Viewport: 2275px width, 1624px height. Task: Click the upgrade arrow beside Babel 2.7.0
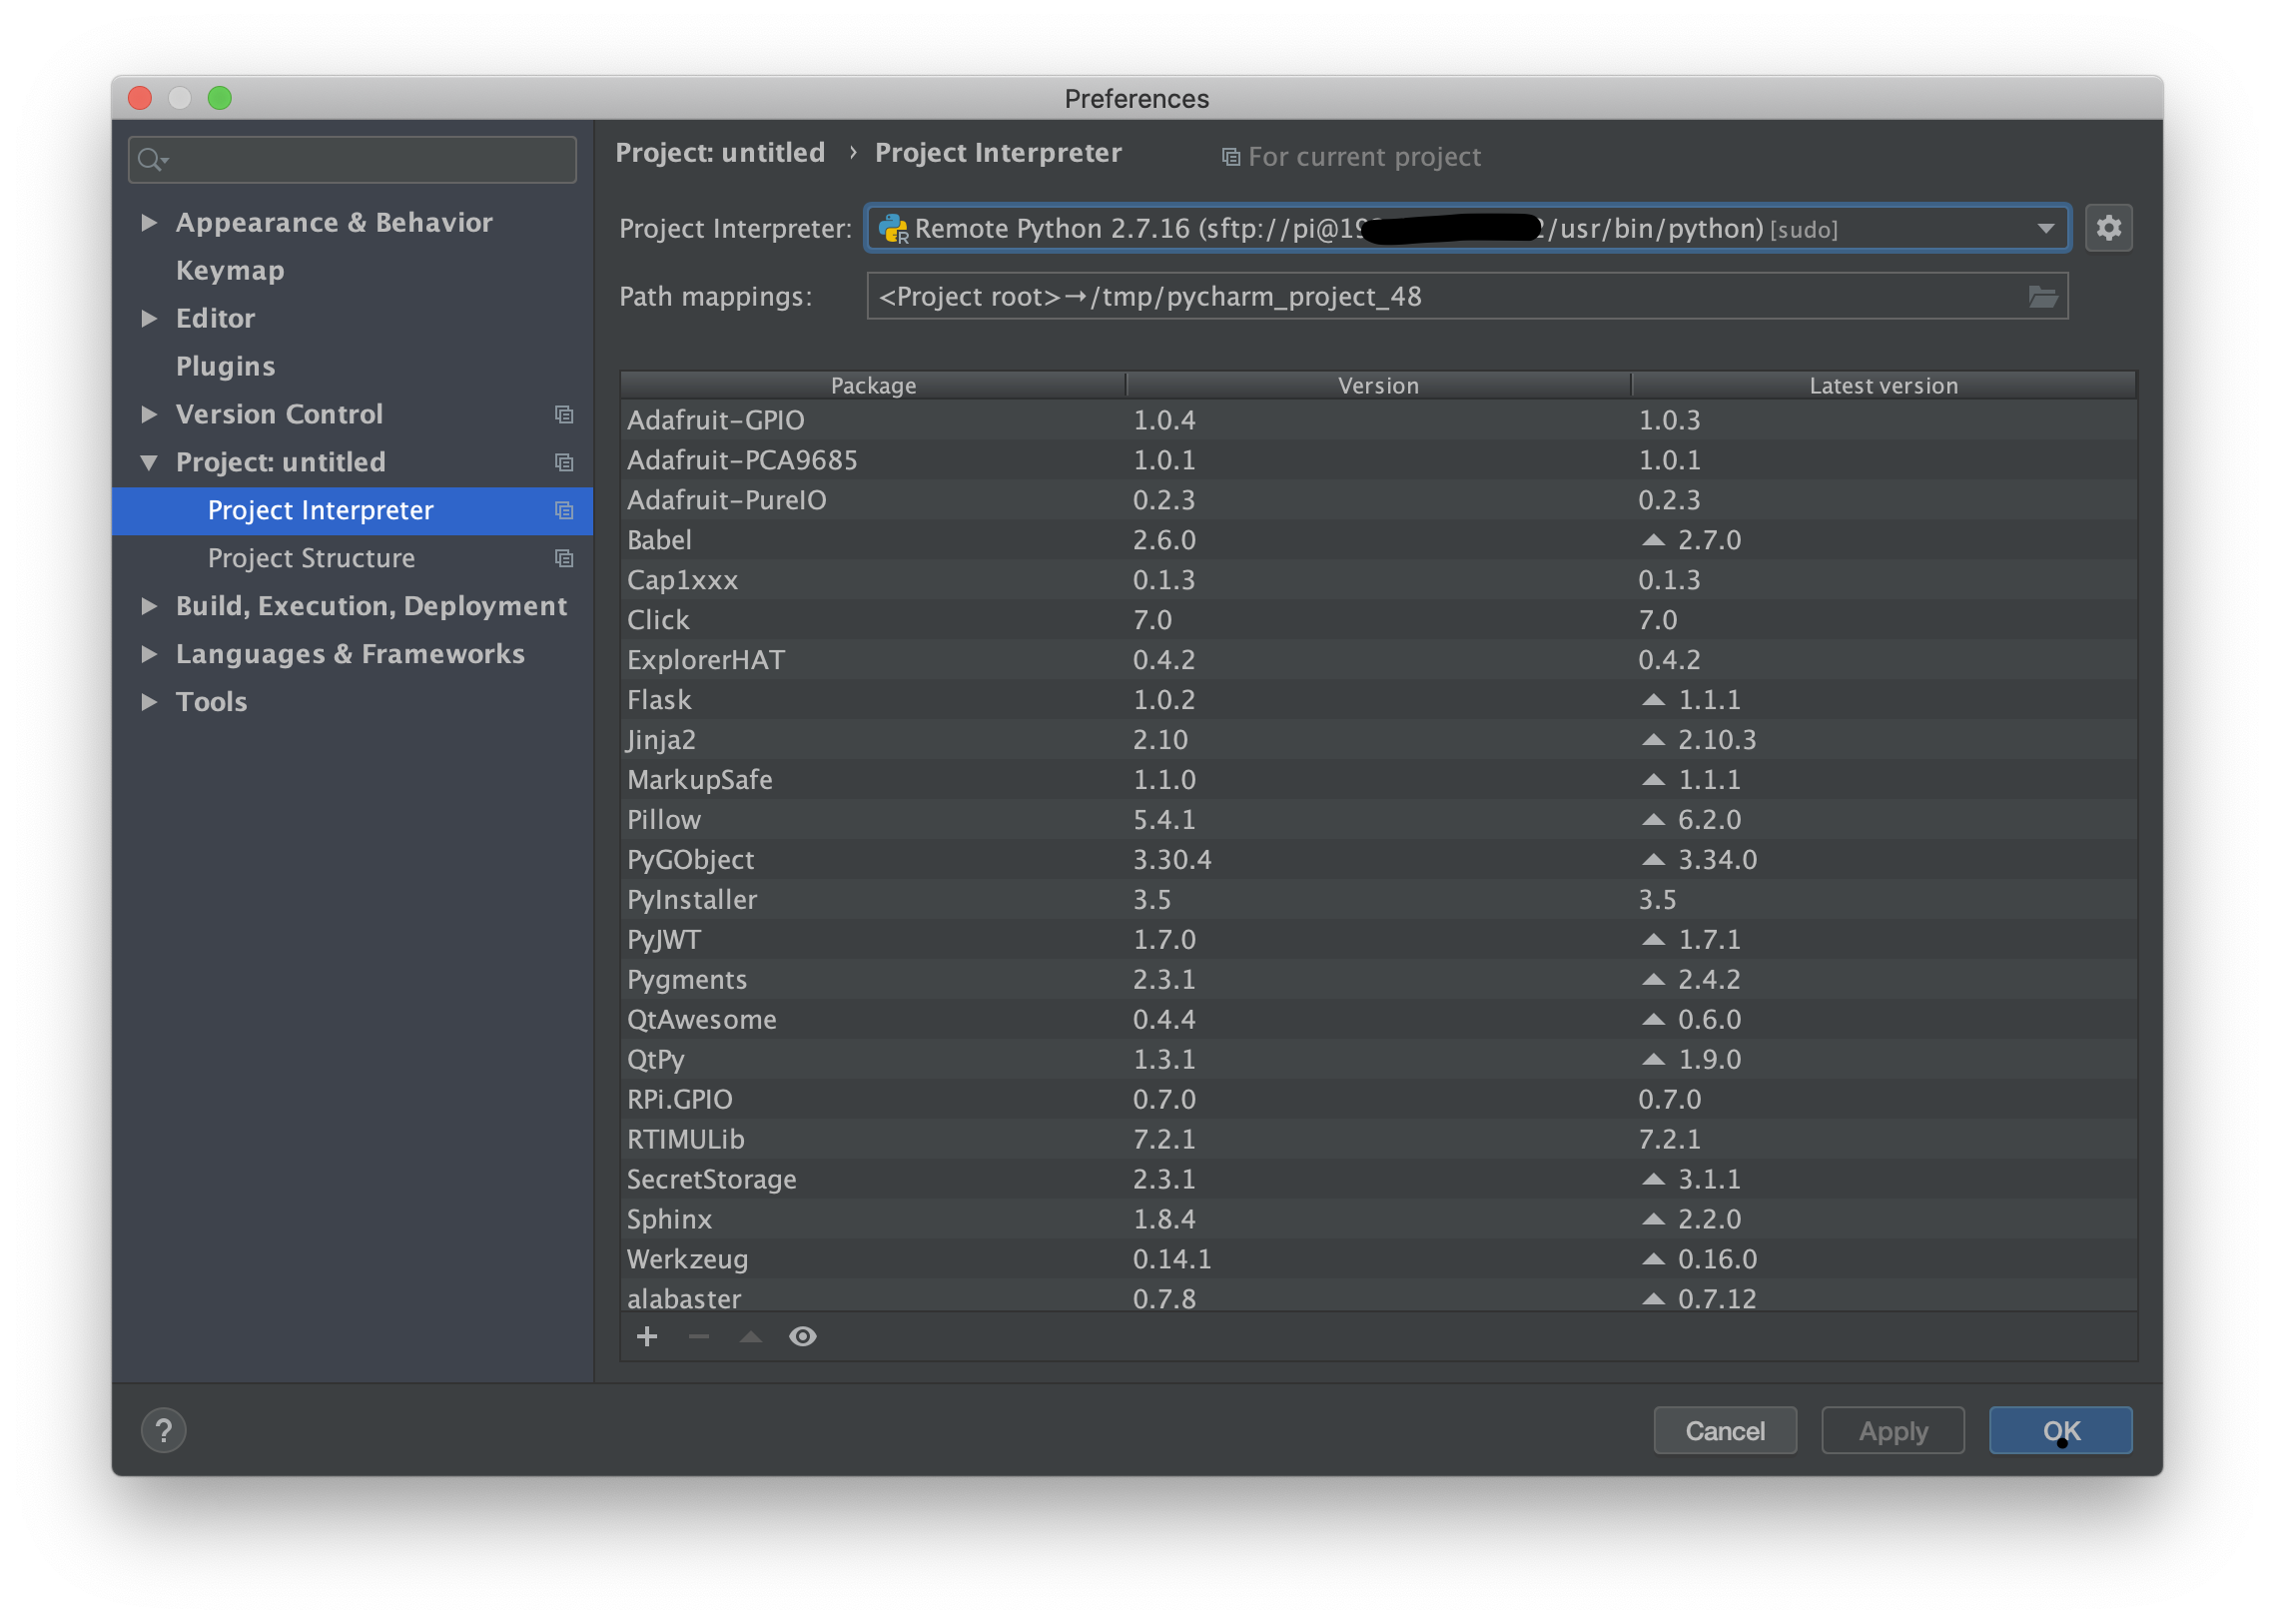click(x=1653, y=540)
